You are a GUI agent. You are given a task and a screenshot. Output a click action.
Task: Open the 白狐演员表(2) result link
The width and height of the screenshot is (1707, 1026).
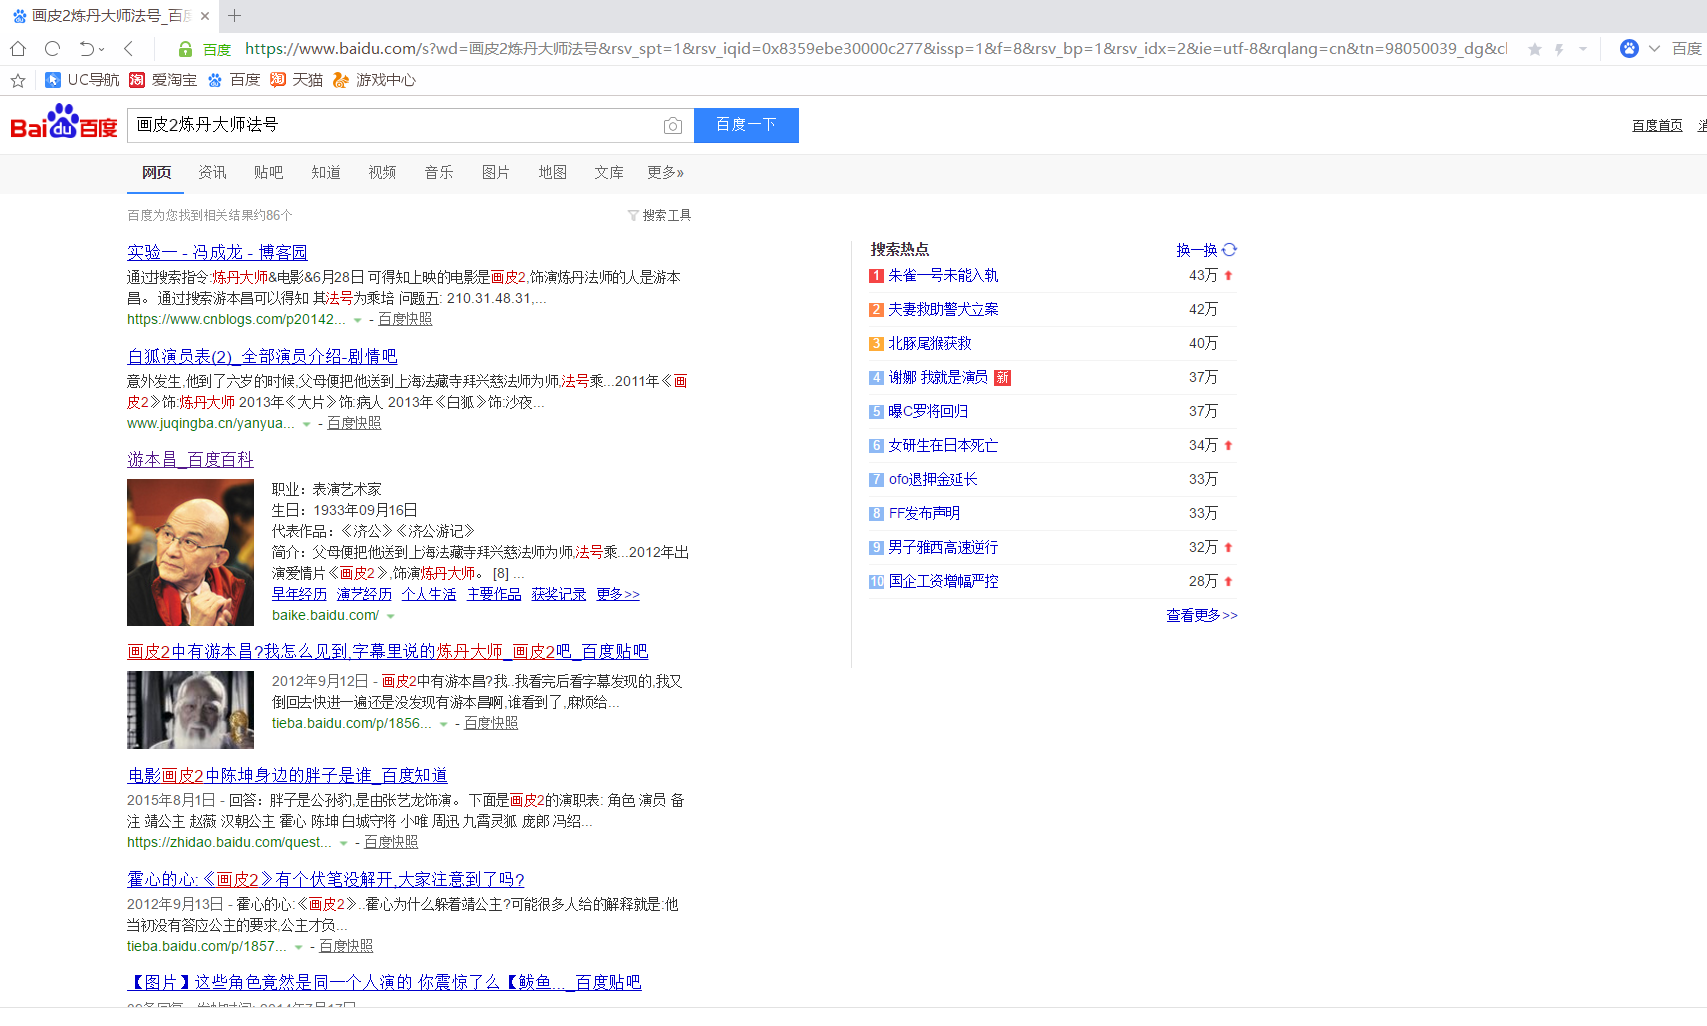(262, 357)
